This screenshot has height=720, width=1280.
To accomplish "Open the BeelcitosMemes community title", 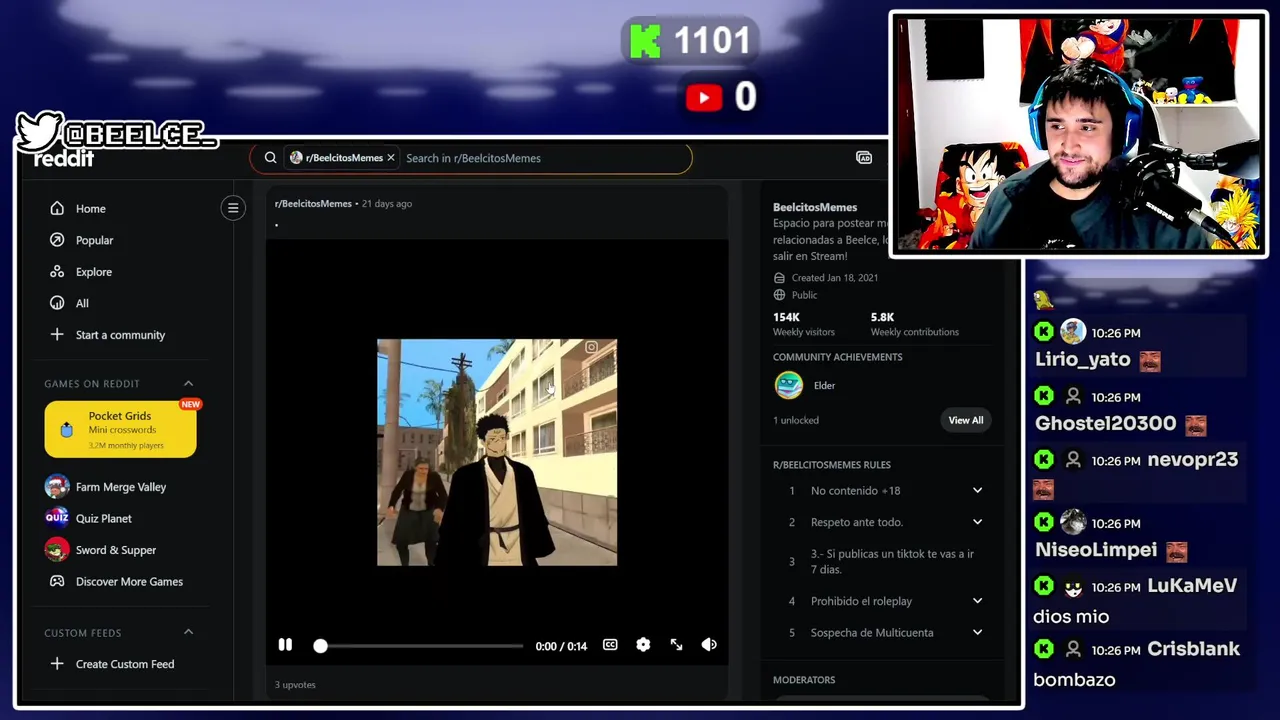I will point(815,207).
